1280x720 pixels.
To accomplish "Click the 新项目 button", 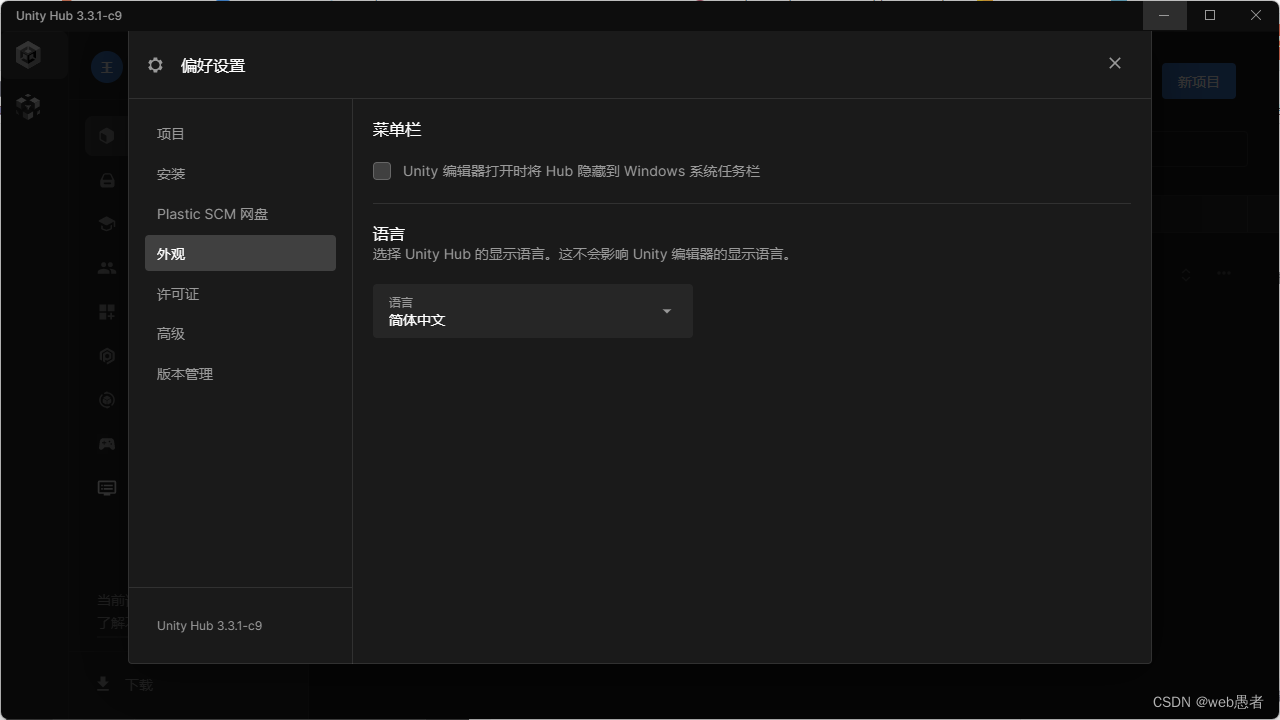I will pos(1198,81).
